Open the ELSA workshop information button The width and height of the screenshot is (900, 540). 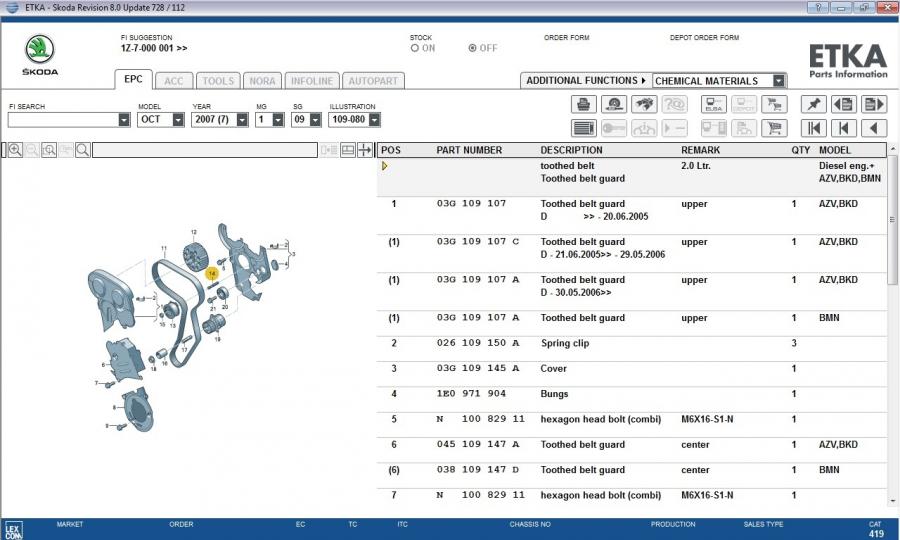click(713, 104)
